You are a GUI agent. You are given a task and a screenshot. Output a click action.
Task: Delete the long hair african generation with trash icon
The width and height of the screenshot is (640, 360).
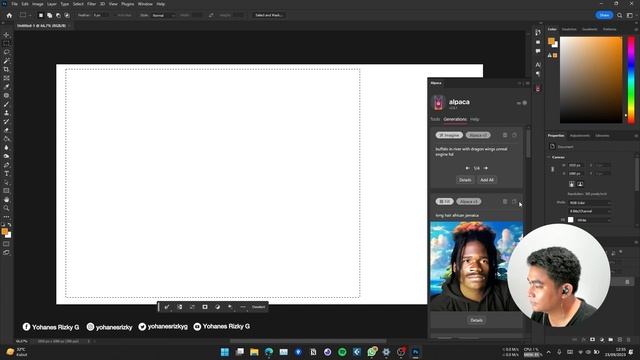coord(505,202)
